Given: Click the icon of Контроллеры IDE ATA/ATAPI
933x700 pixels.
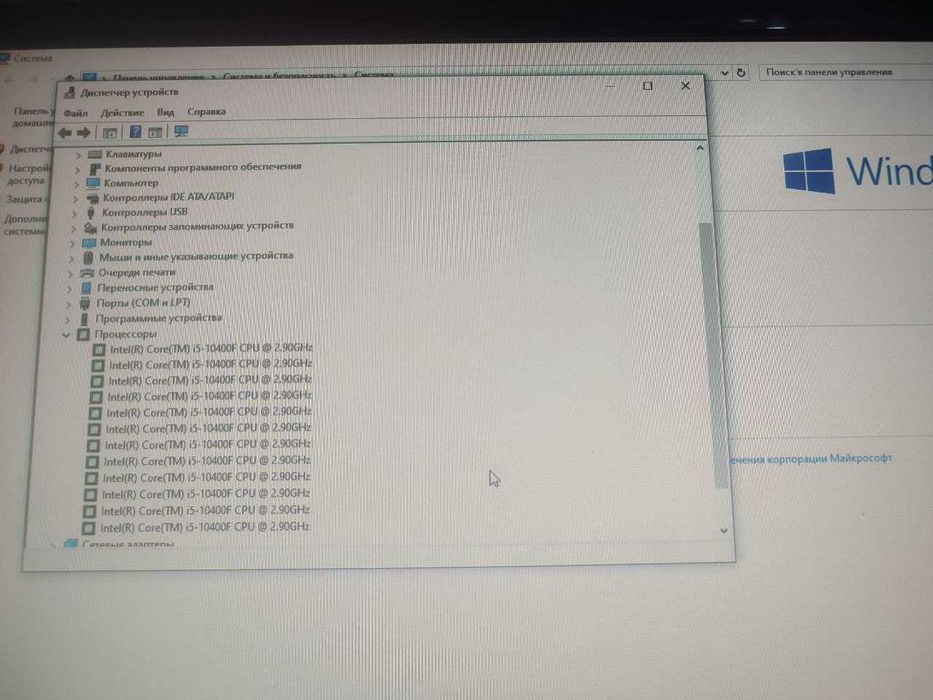Looking at the screenshot, I should 92,198.
